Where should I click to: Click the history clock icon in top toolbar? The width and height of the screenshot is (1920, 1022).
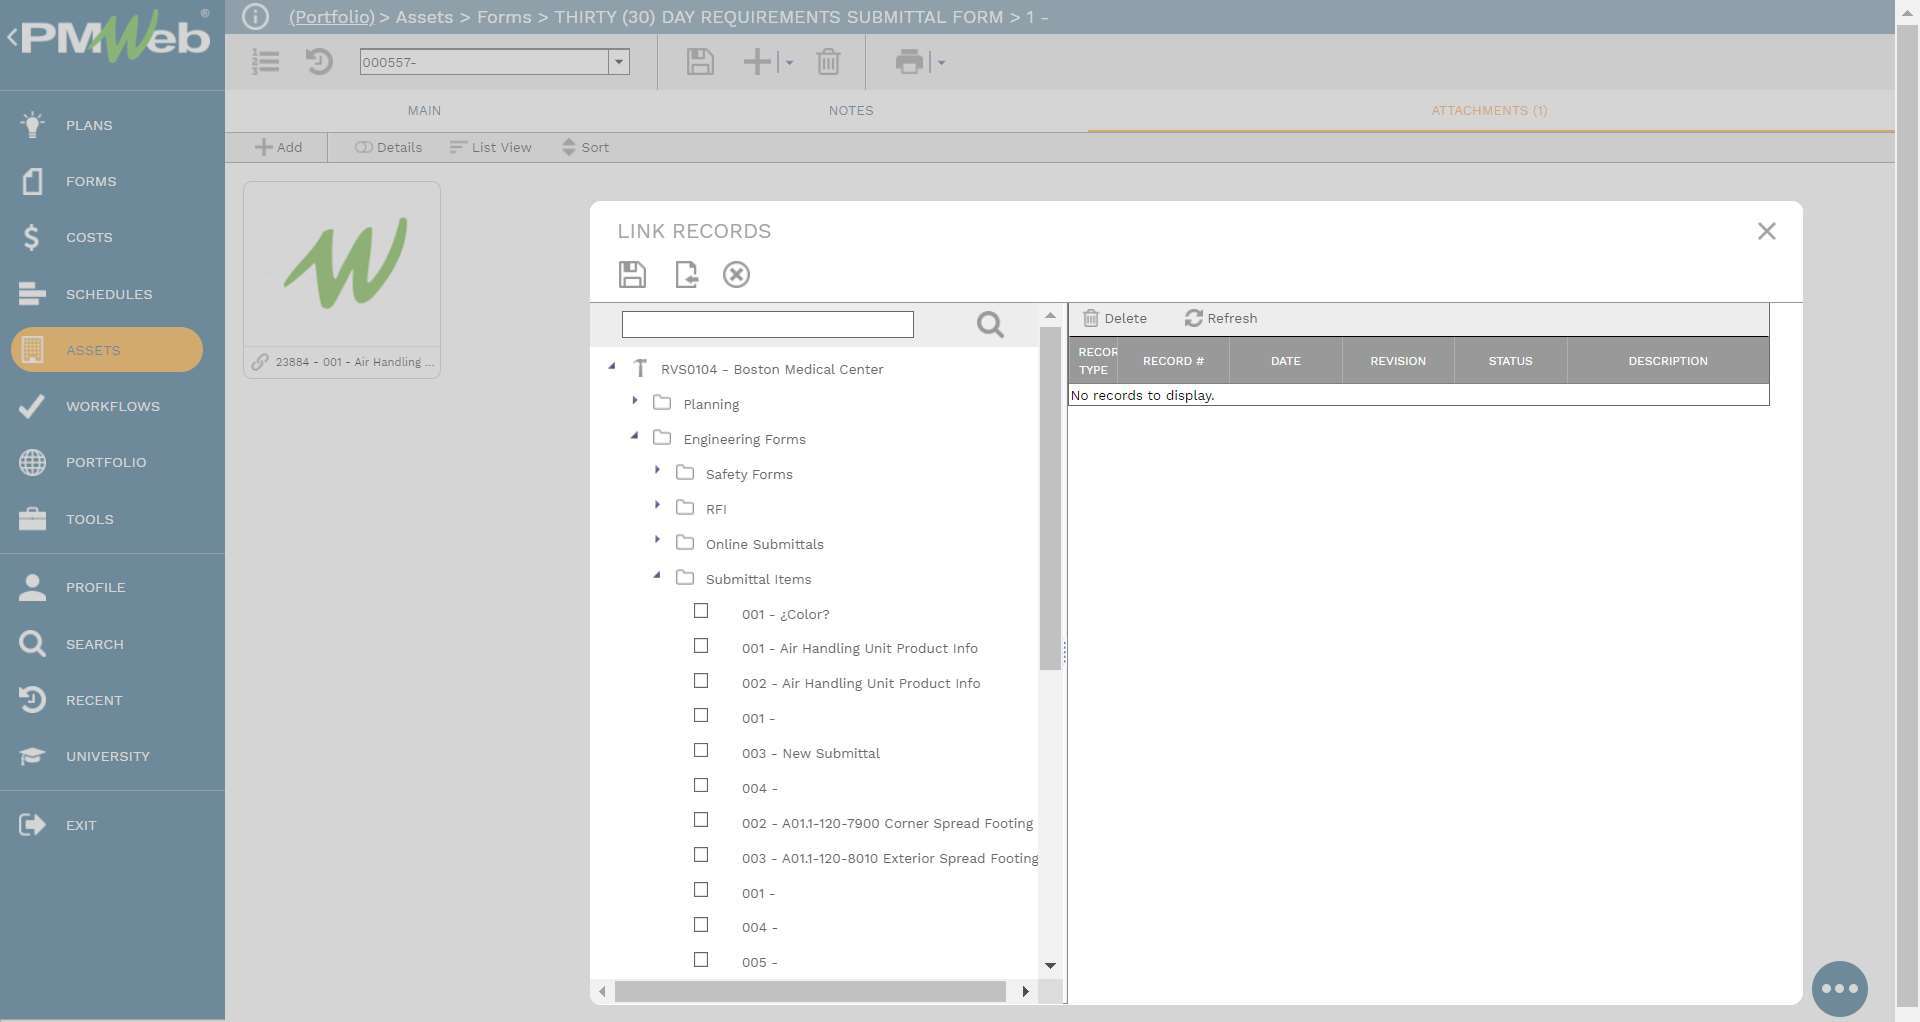click(319, 62)
